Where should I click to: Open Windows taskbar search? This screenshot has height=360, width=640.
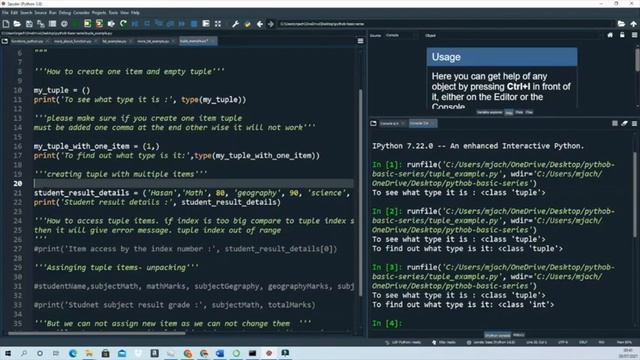click(24, 353)
